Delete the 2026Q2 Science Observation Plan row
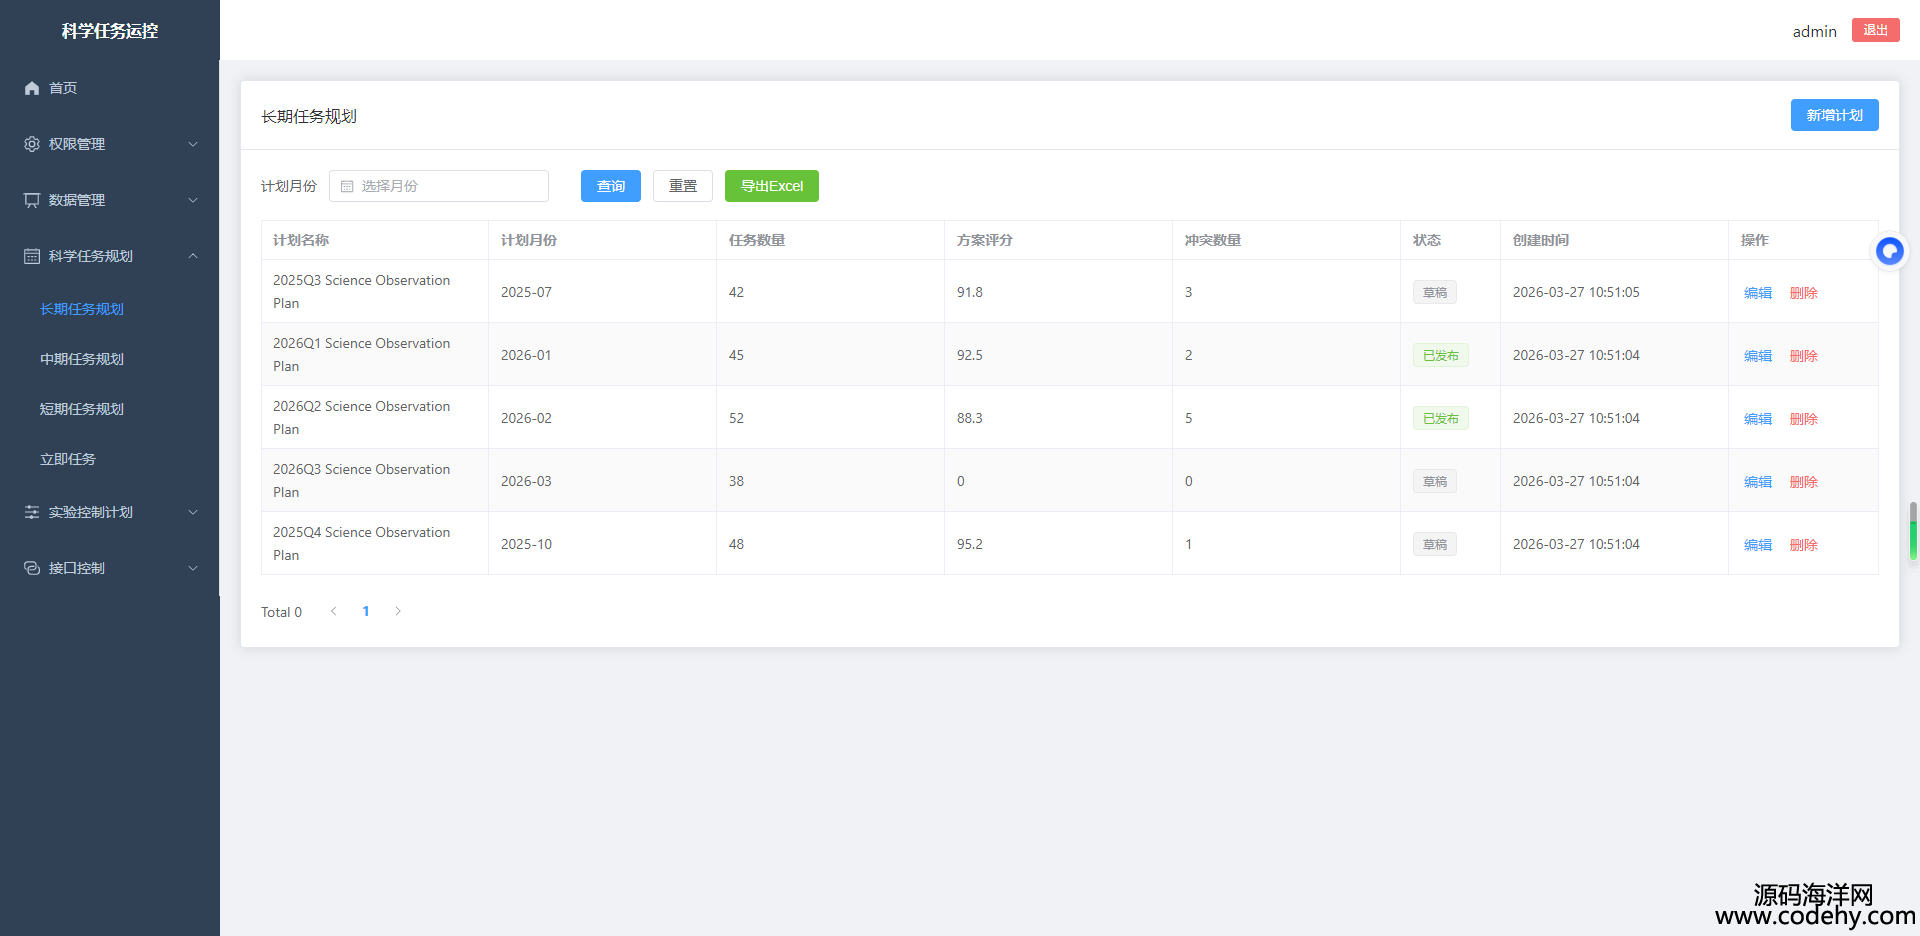Image resolution: width=1920 pixels, height=936 pixels. (1803, 419)
